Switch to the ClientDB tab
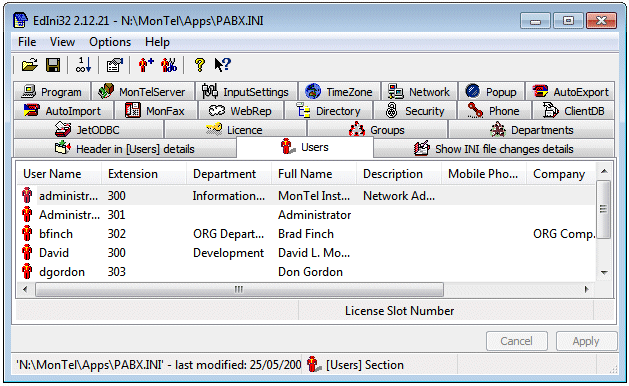This screenshot has width=629, height=386. pos(573,110)
